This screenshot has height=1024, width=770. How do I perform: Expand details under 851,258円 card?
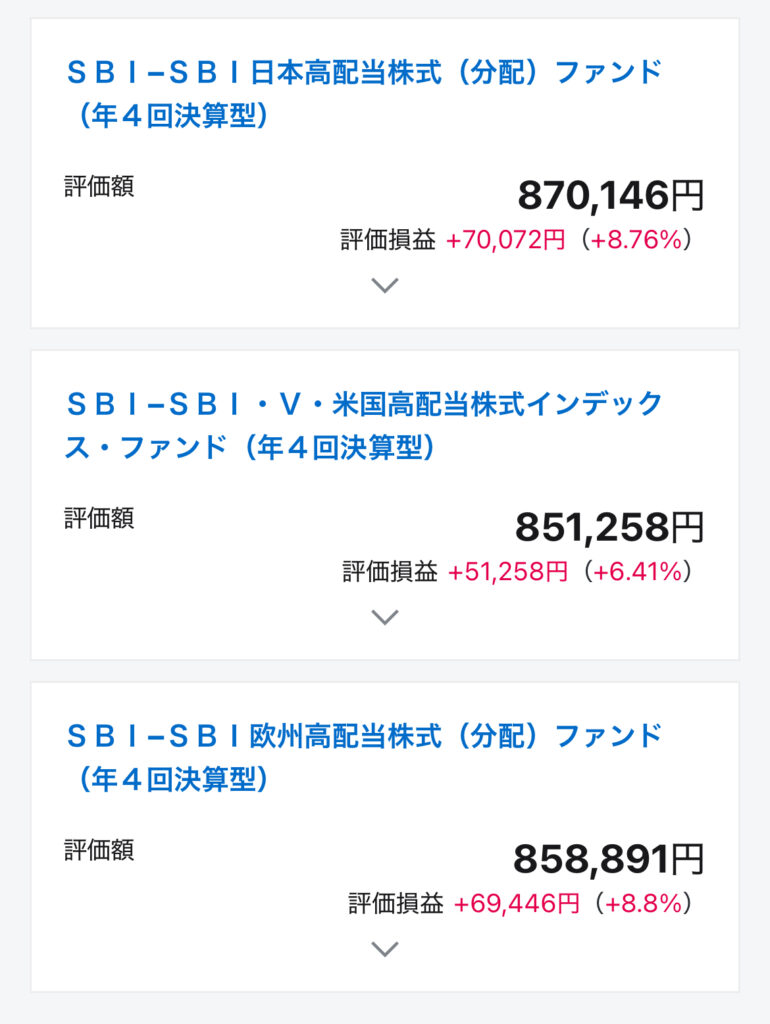click(x=385, y=617)
